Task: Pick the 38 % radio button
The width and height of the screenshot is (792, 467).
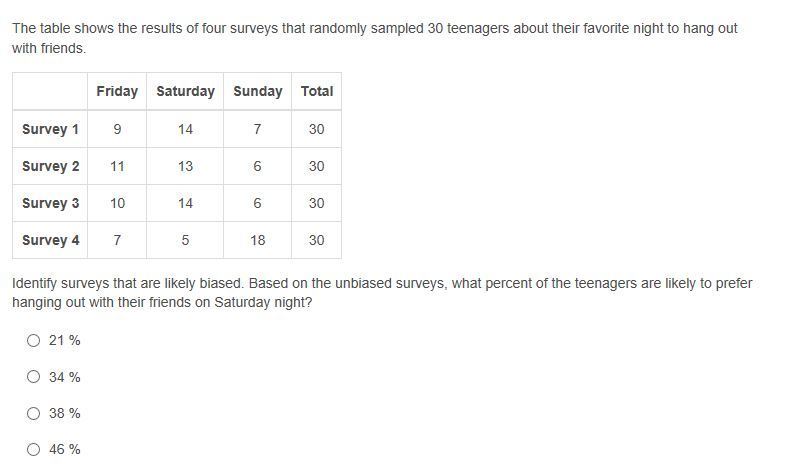Action: [34, 413]
